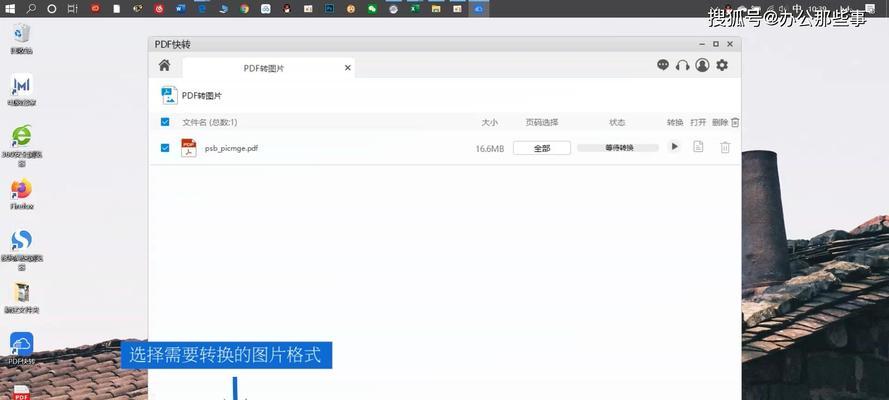
Task: Select the Sogou browser desktop shortcut
Action: pos(22,249)
